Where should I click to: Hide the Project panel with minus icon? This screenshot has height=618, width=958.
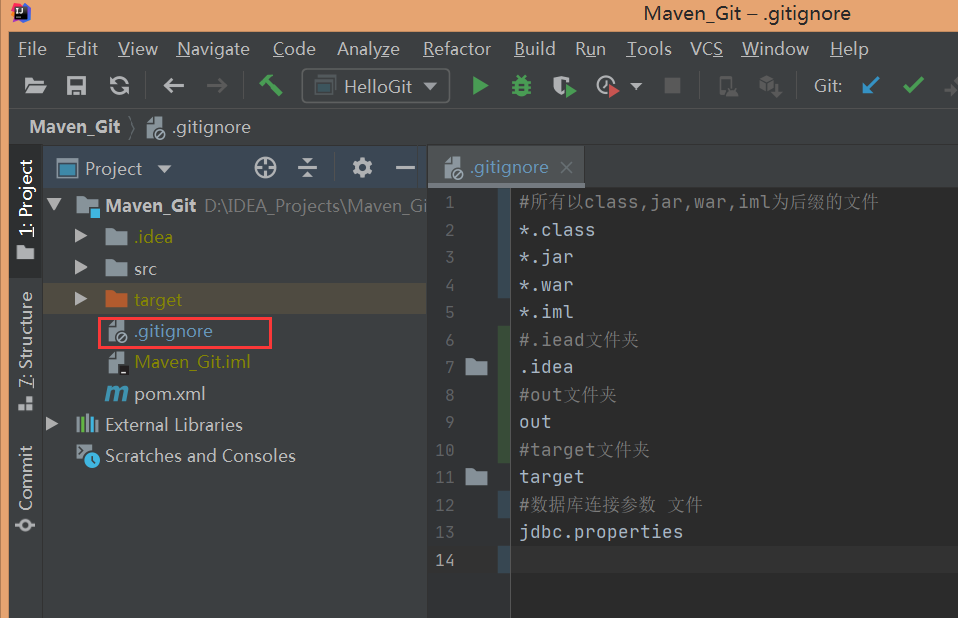pyautogui.click(x=405, y=167)
